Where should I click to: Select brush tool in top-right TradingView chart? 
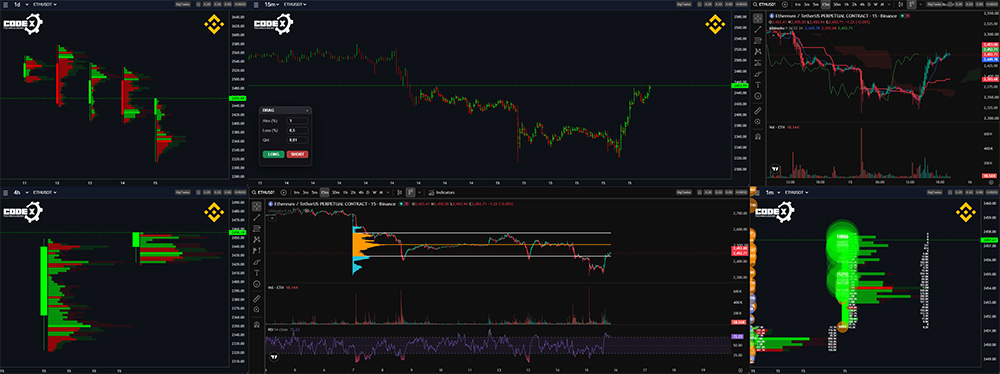pos(758,73)
